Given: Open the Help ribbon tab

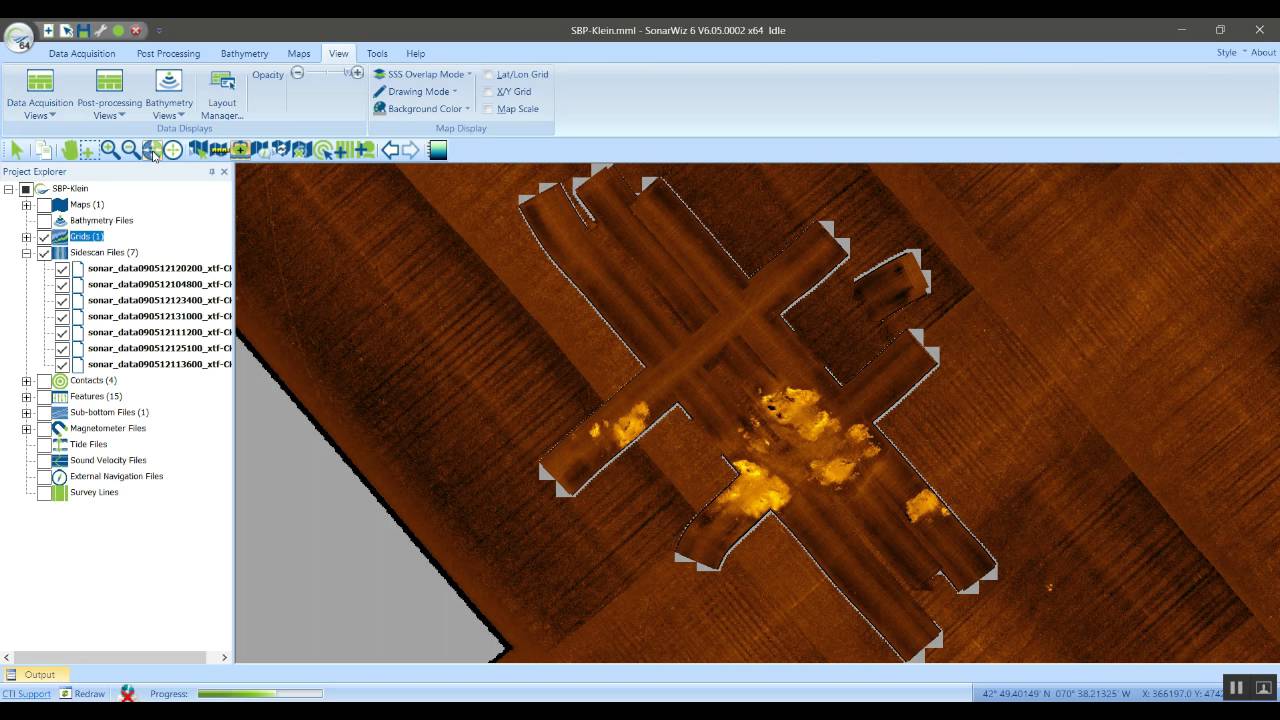Looking at the screenshot, I should (416, 54).
